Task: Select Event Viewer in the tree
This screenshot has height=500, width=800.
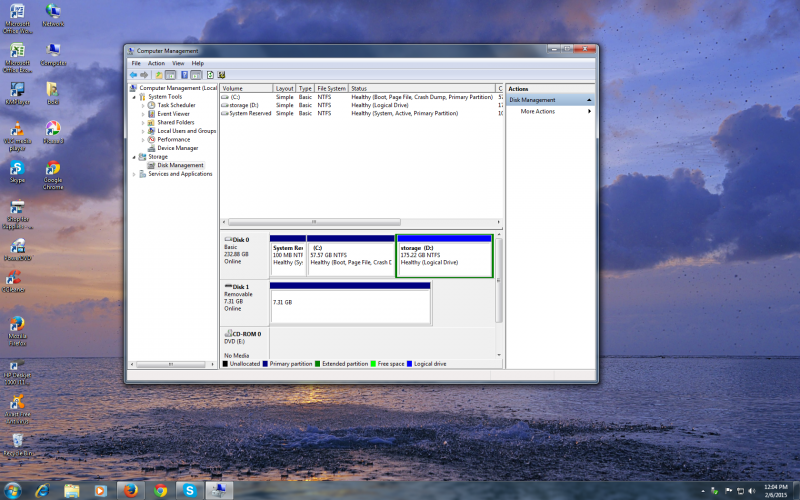Action: tap(173, 114)
